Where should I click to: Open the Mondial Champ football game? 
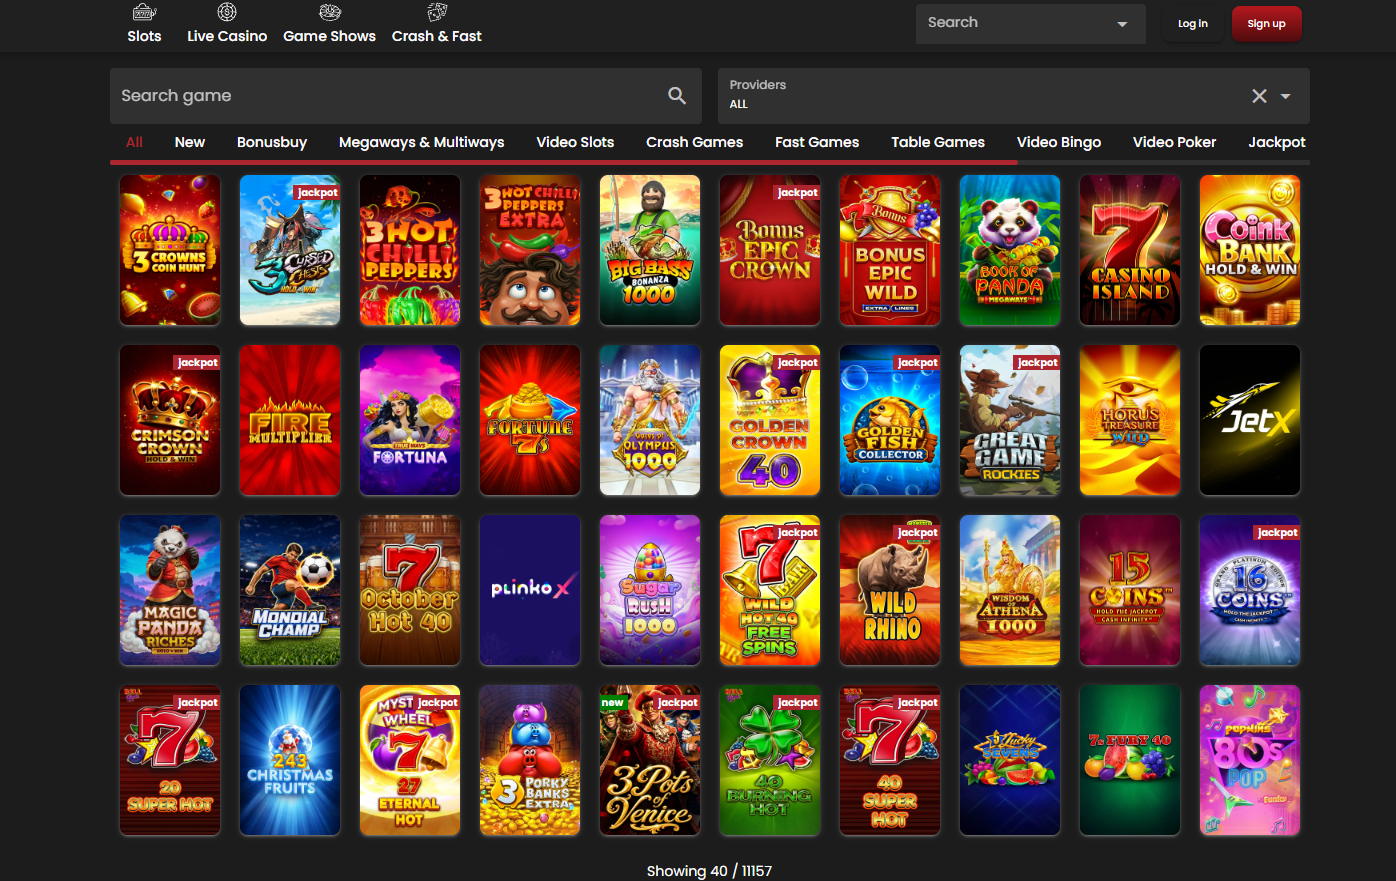(290, 590)
